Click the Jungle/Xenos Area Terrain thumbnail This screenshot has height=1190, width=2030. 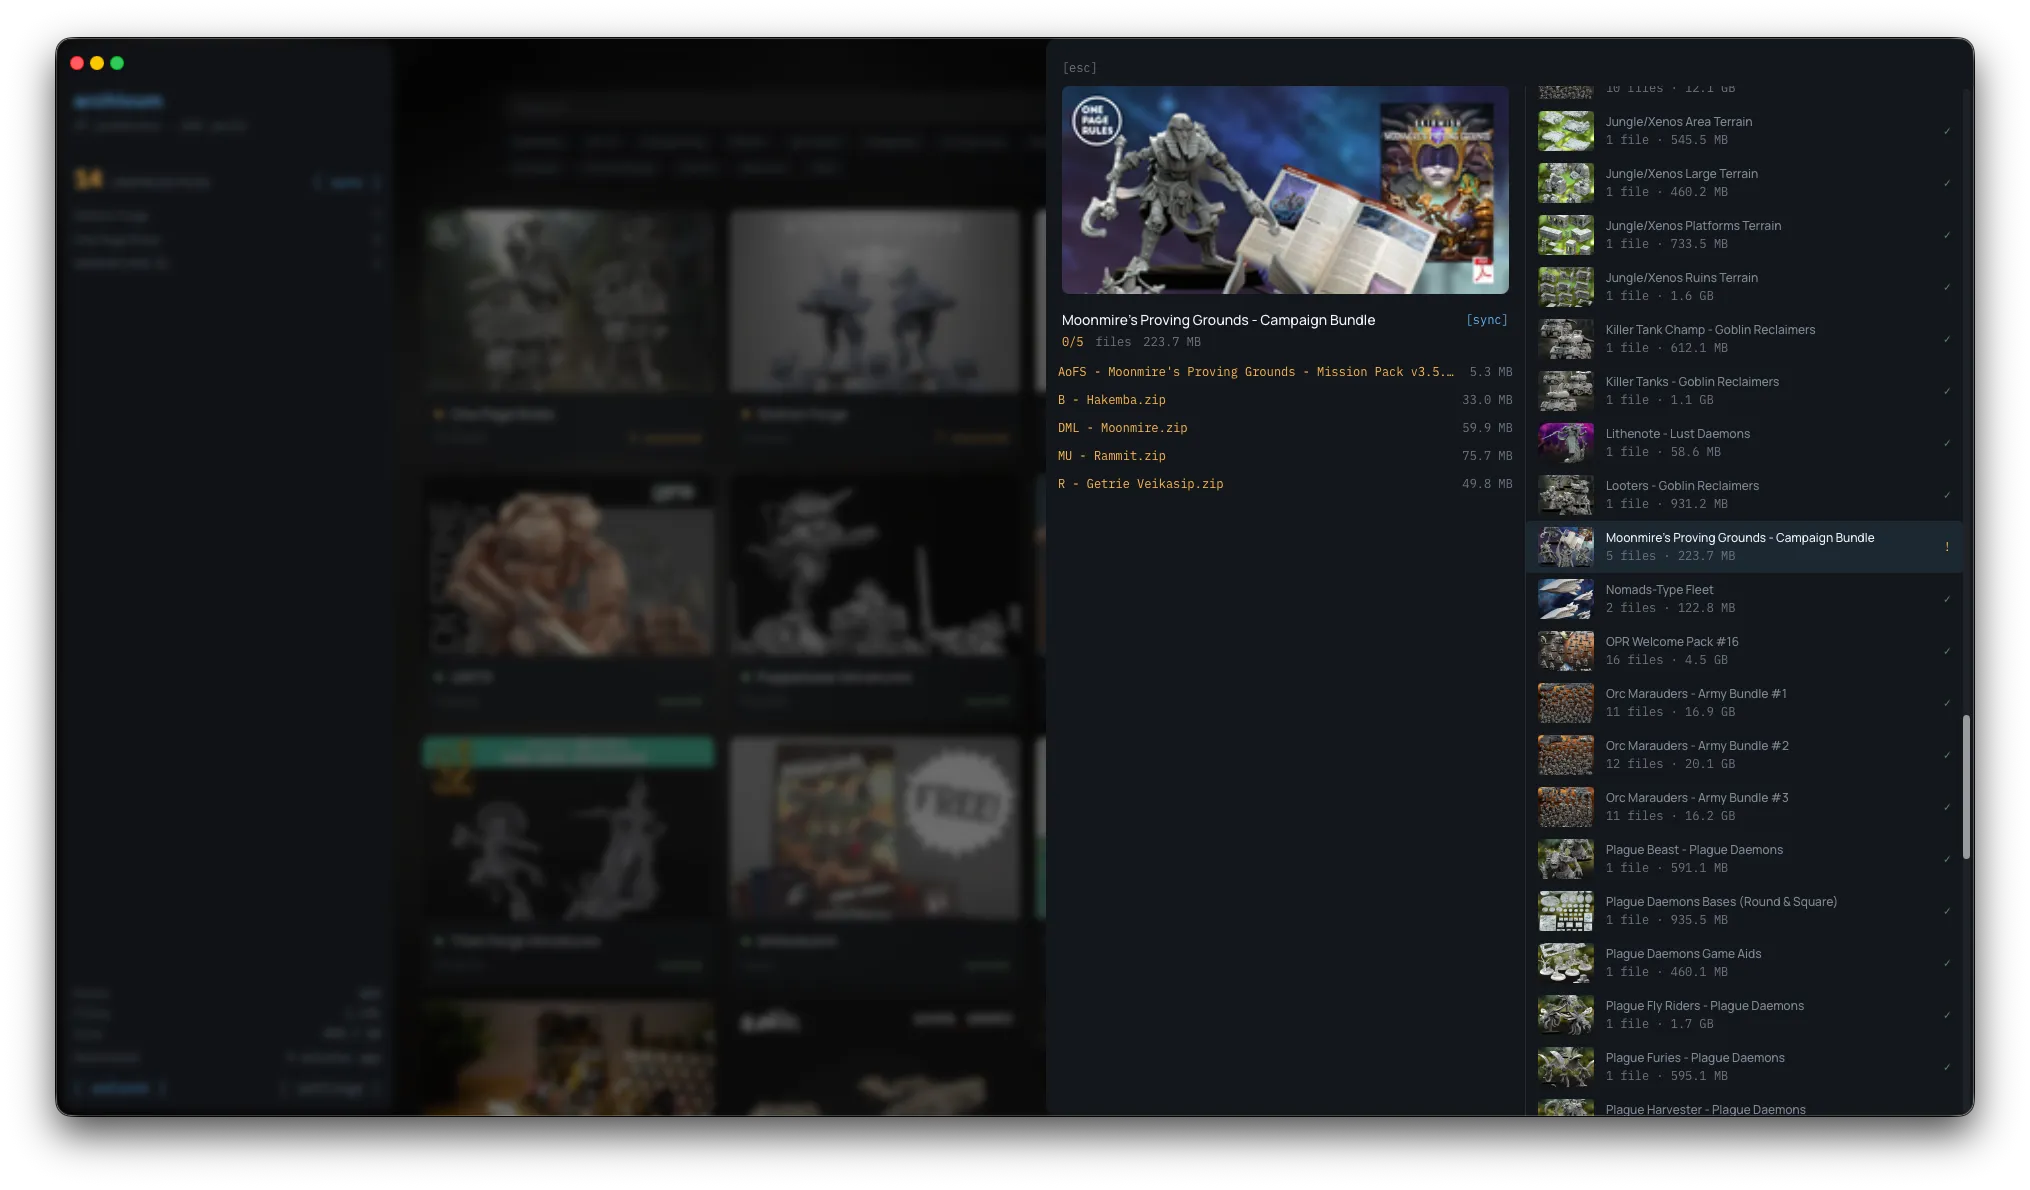coord(1565,131)
